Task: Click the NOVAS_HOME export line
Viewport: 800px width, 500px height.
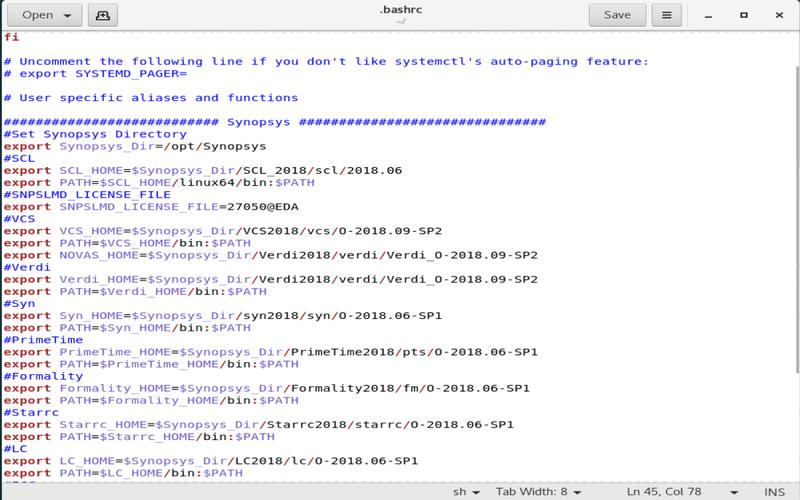Action: 271,255
